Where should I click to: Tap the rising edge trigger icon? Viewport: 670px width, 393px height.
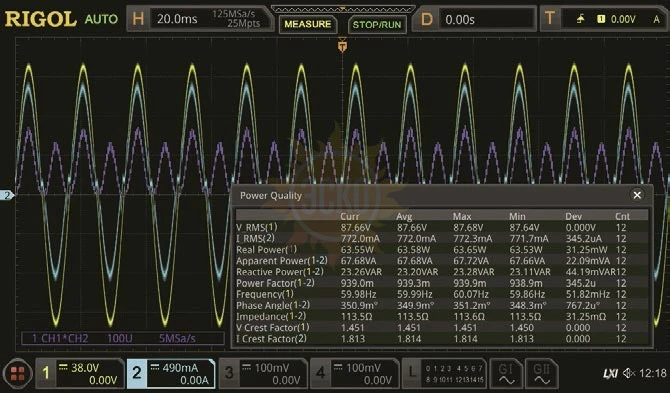click(x=580, y=19)
